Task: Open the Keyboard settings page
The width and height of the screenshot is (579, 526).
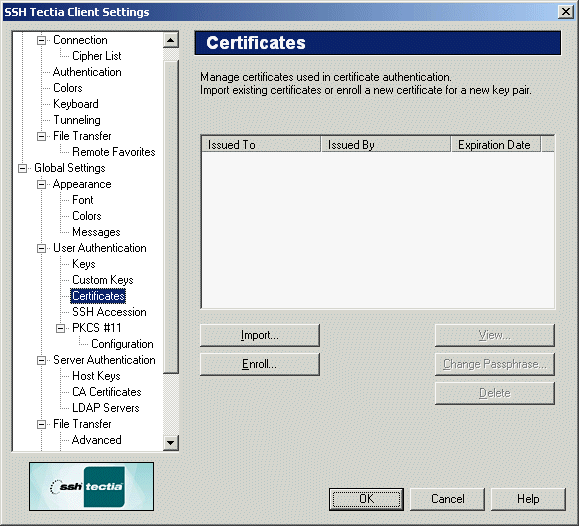Action: tap(76, 104)
